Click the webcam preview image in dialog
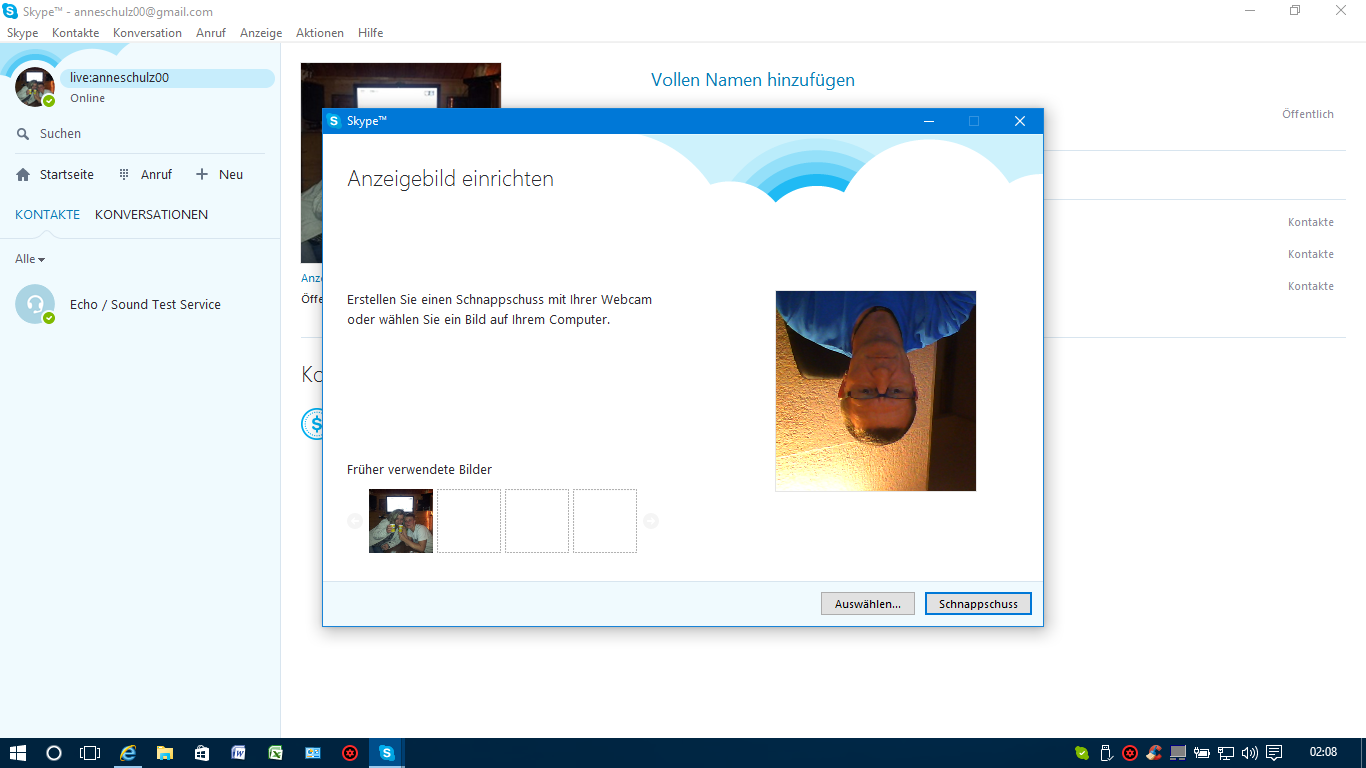 [x=876, y=391]
